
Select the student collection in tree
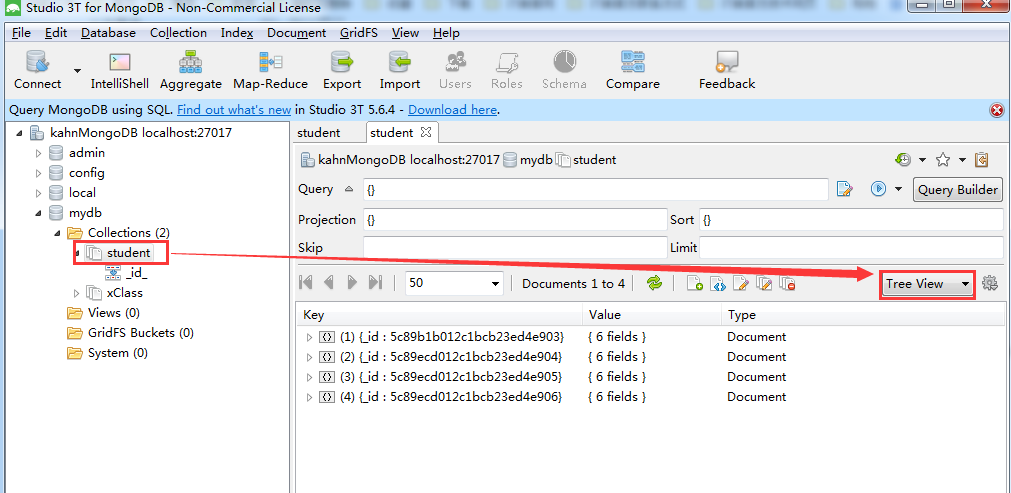(x=128, y=253)
